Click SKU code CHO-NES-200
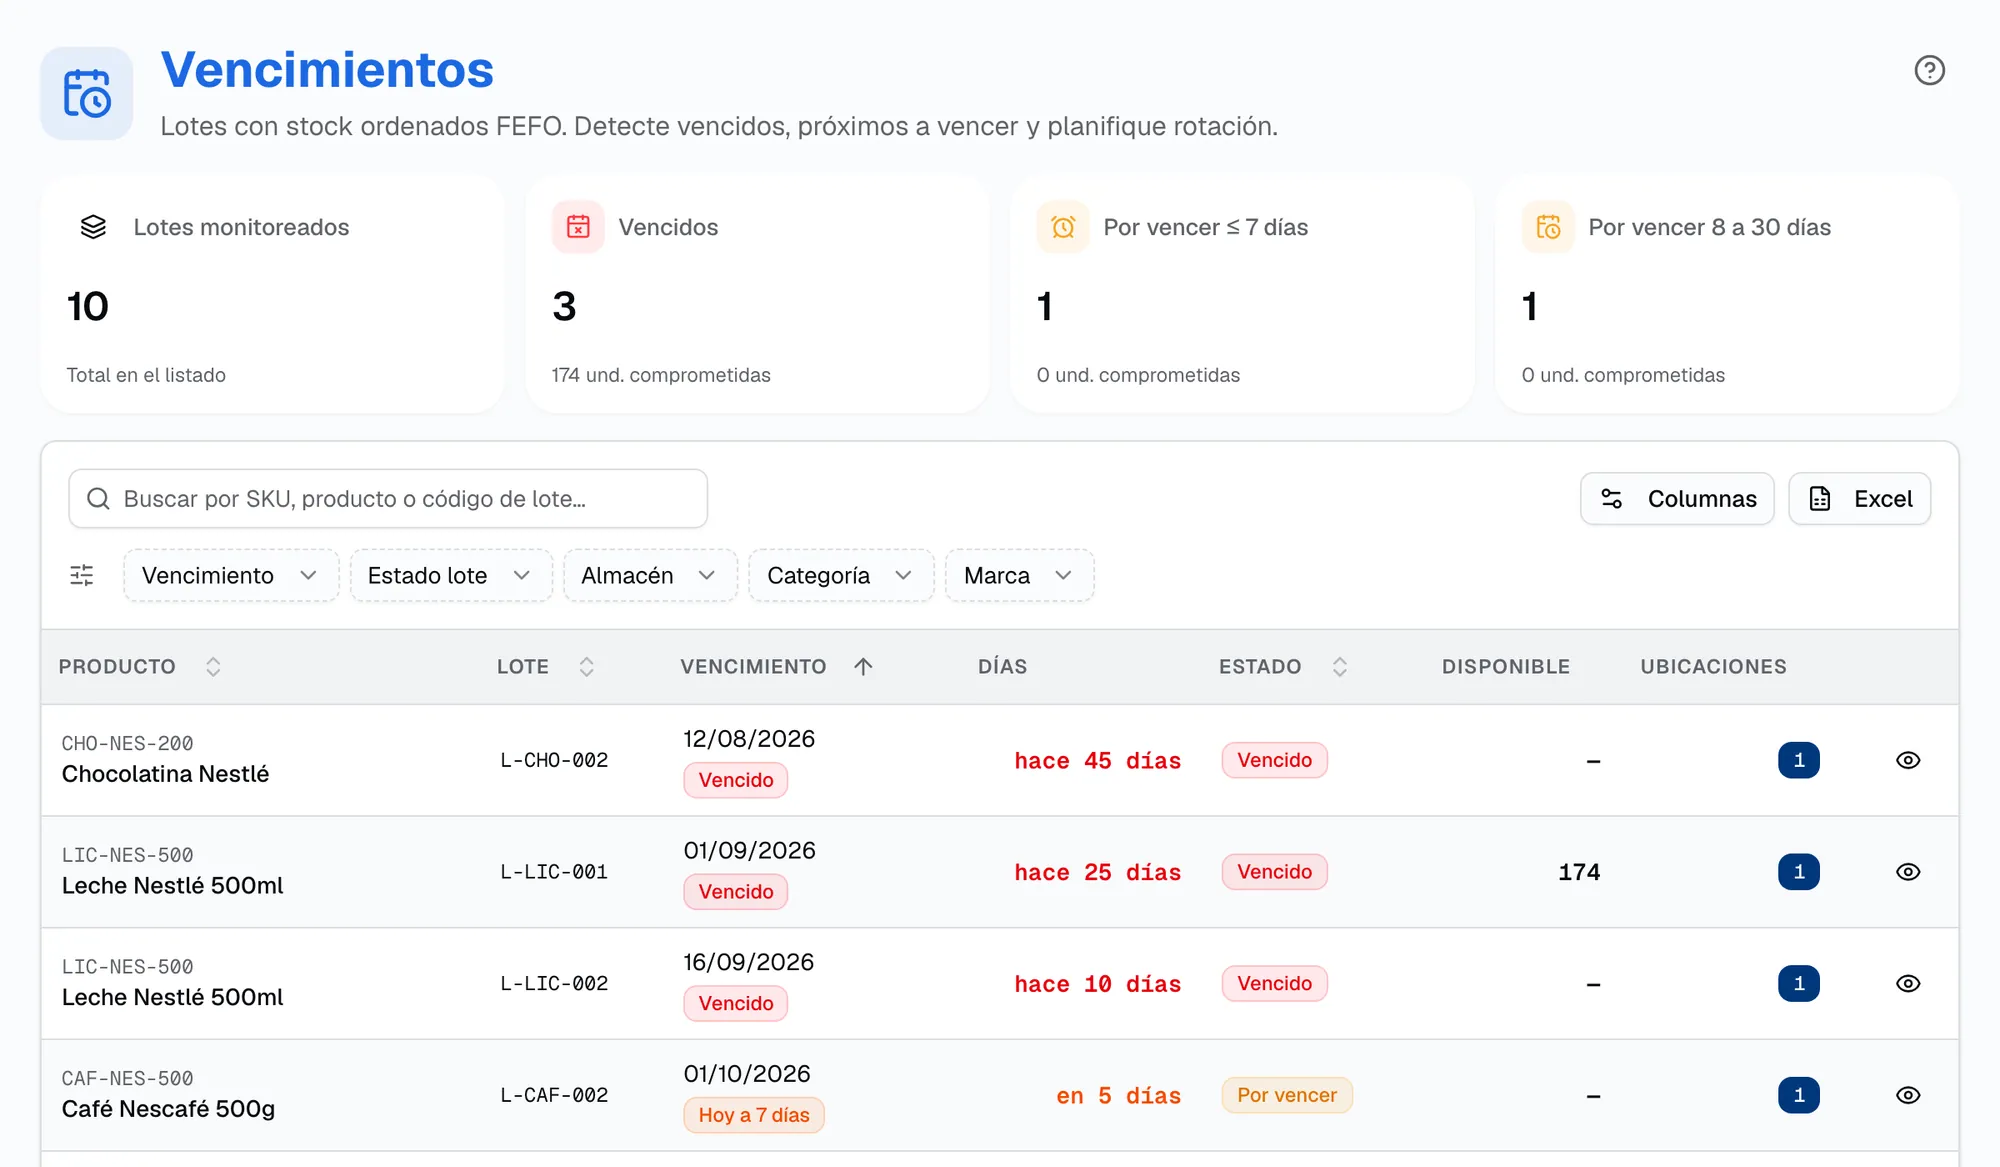This screenshot has width=2000, height=1167. point(127,743)
